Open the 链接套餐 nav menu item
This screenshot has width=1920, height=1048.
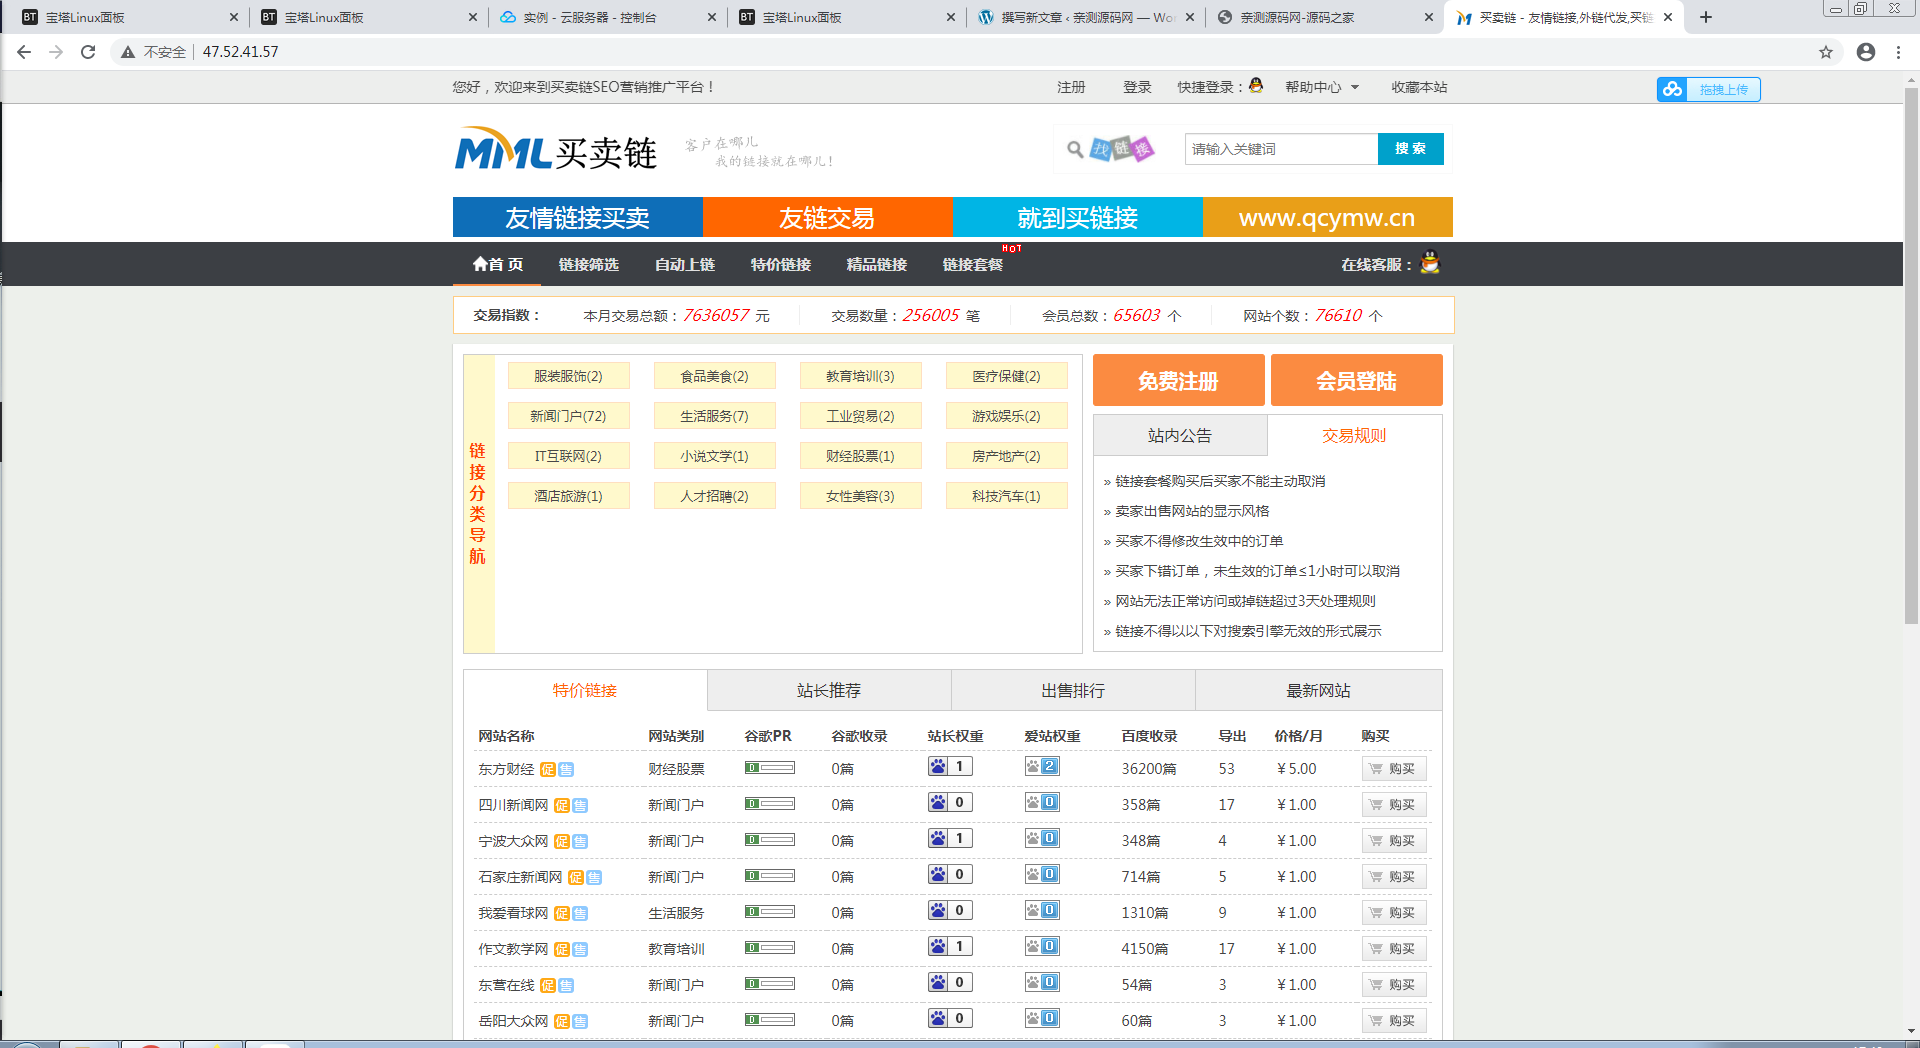(973, 264)
